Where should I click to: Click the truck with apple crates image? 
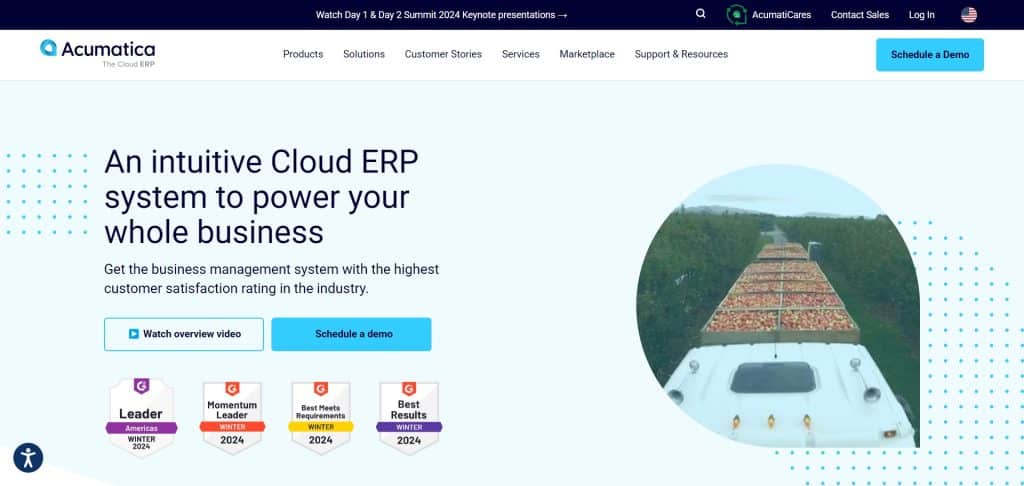778,306
